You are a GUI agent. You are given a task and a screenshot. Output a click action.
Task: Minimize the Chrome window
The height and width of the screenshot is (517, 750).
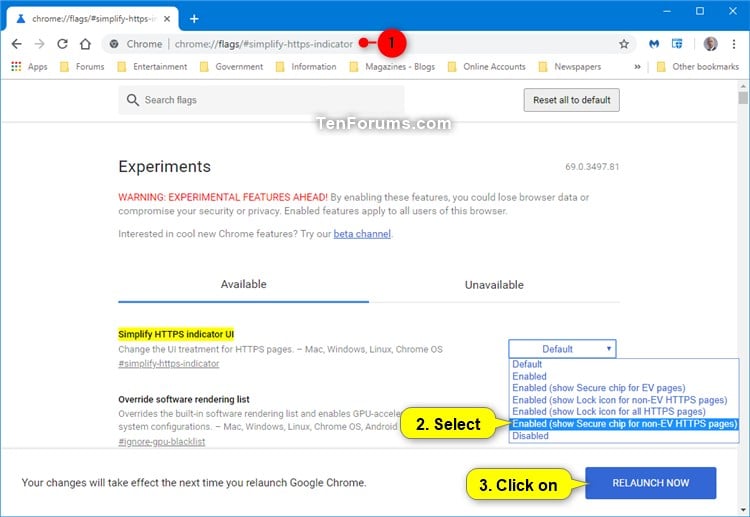coord(667,11)
